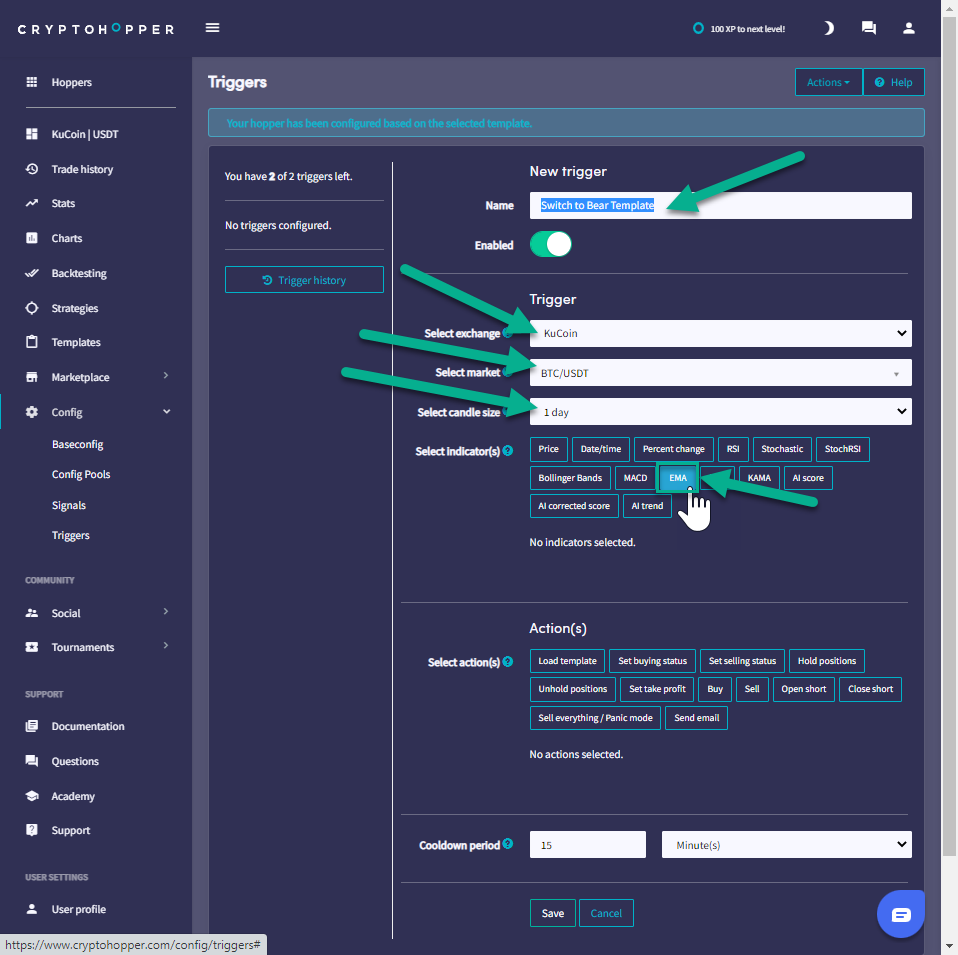This screenshot has width=958, height=955.
Task: Disable the Enabled toggle switch
Action: pos(550,245)
